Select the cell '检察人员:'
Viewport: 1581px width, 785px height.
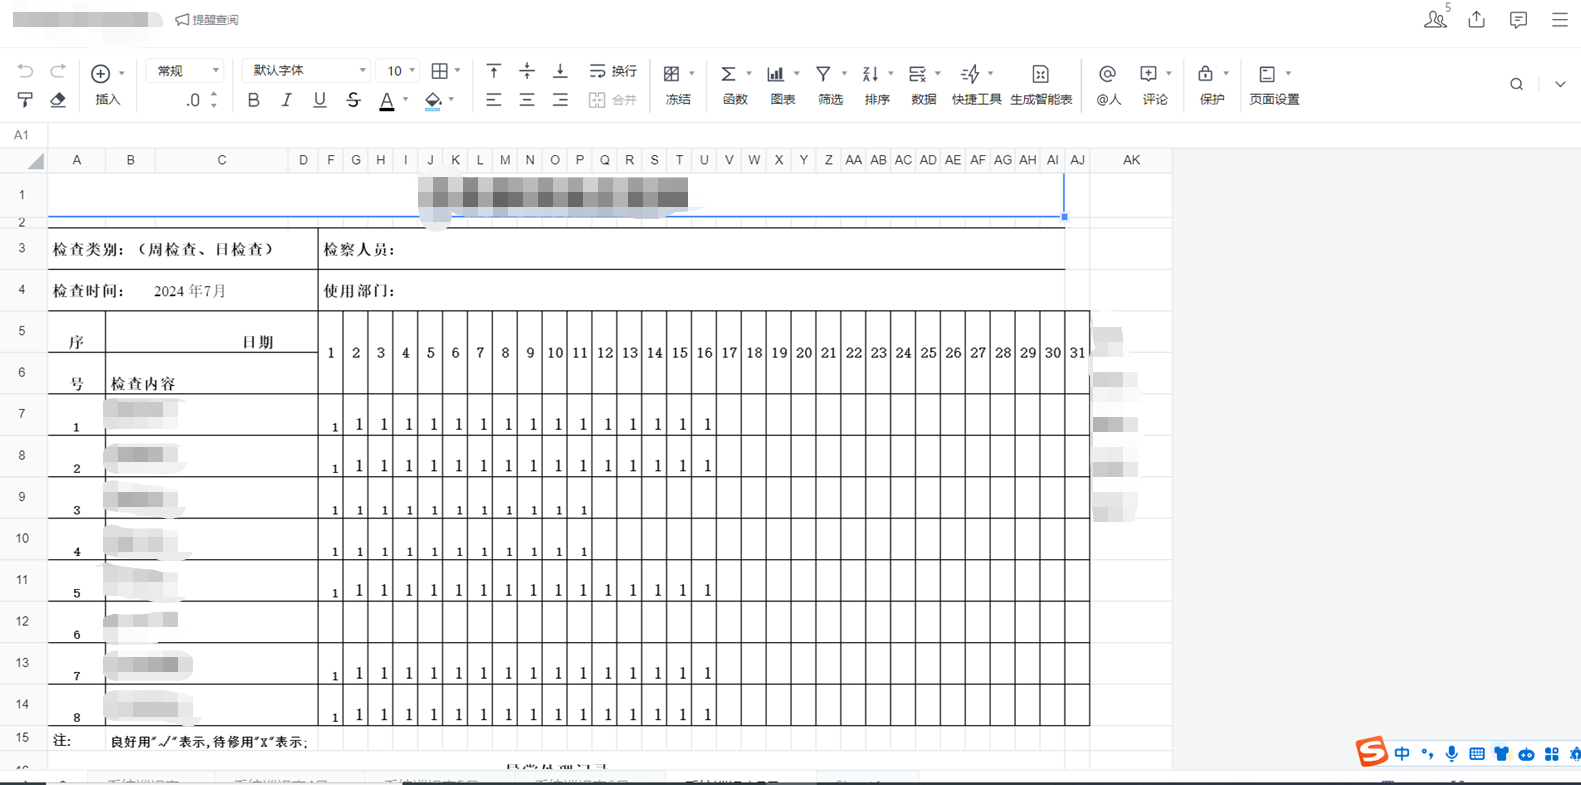[x=692, y=249]
